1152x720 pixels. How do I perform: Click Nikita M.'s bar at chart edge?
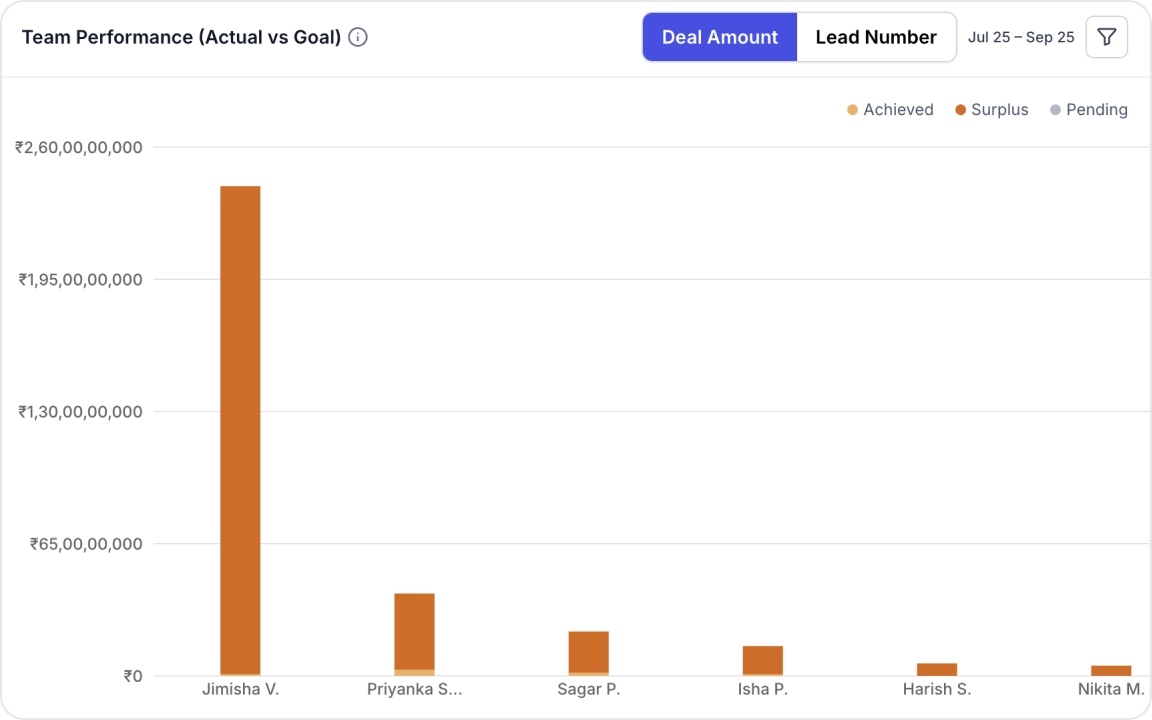tap(1110, 670)
